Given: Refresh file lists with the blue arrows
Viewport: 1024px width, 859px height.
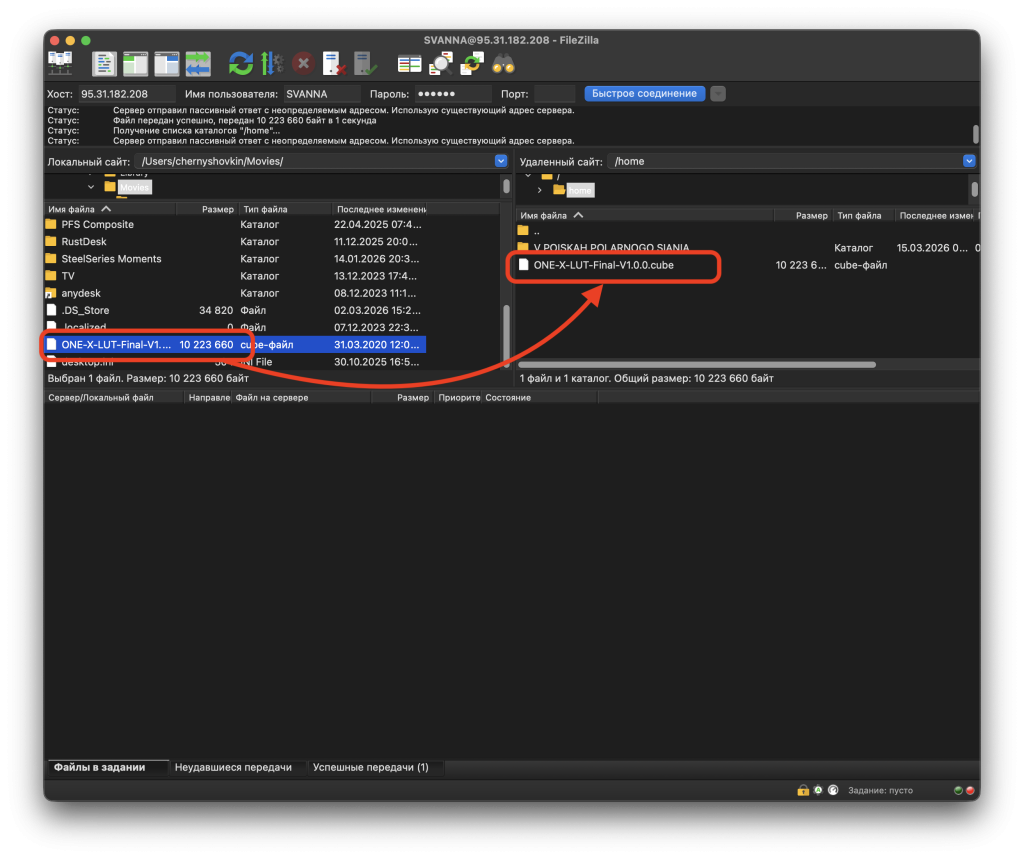Looking at the screenshot, I should pyautogui.click(x=240, y=64).
